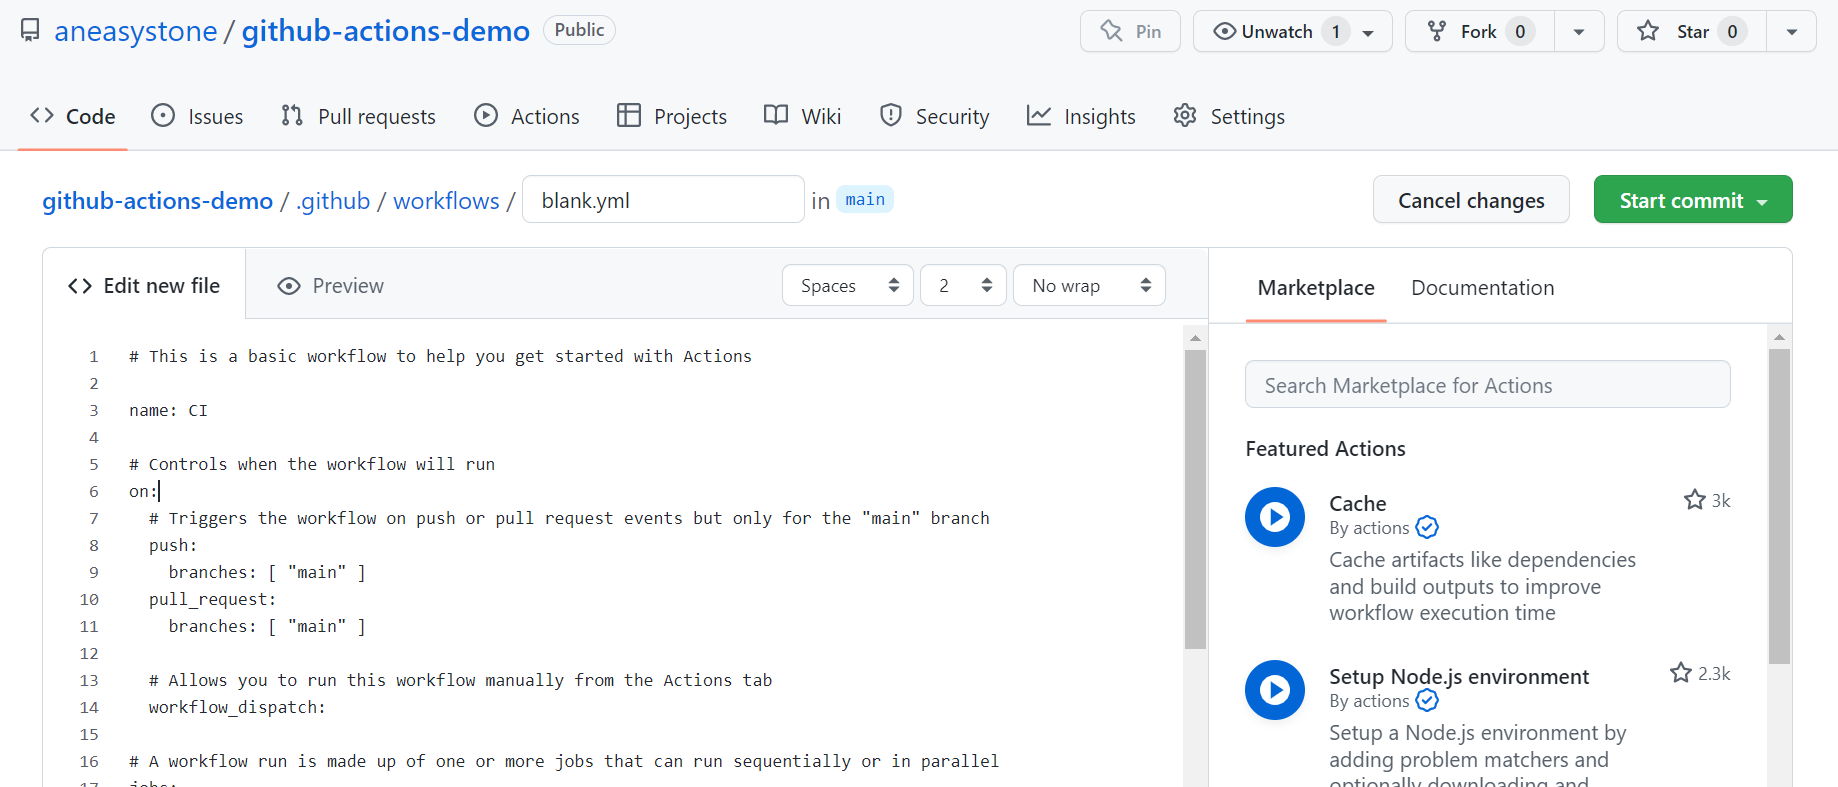Open the aneasystone owner link
Screen dimensions: 1838x787
pyautogui.click(x=136, y=31)
